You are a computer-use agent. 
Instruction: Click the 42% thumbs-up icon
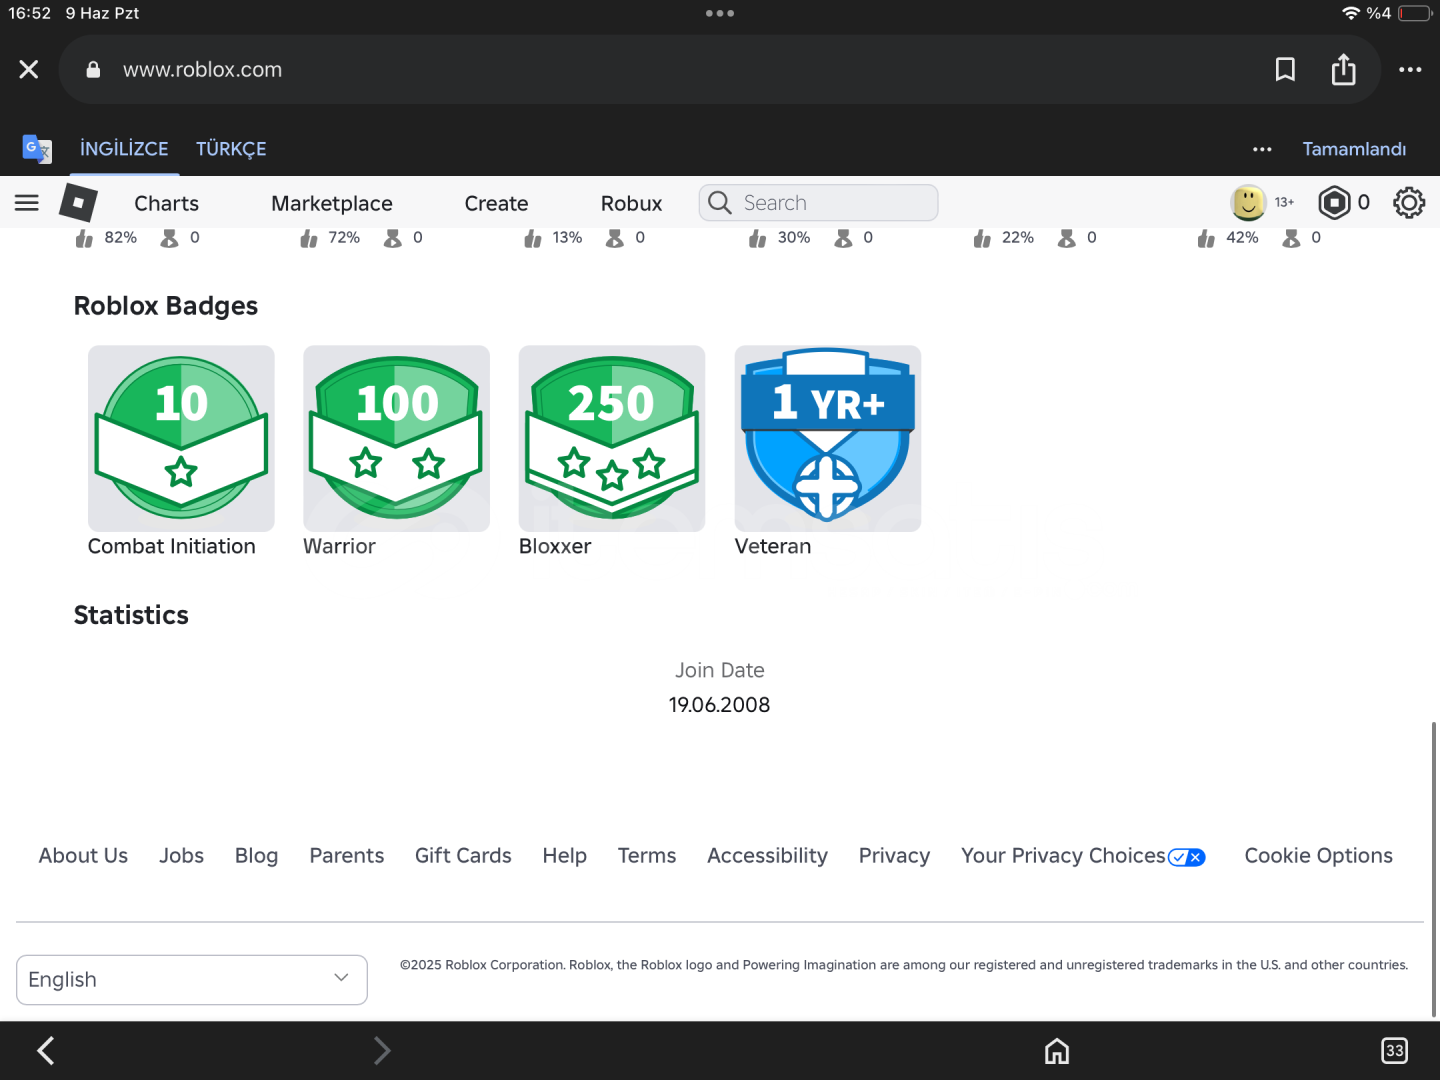(1206, 238)
